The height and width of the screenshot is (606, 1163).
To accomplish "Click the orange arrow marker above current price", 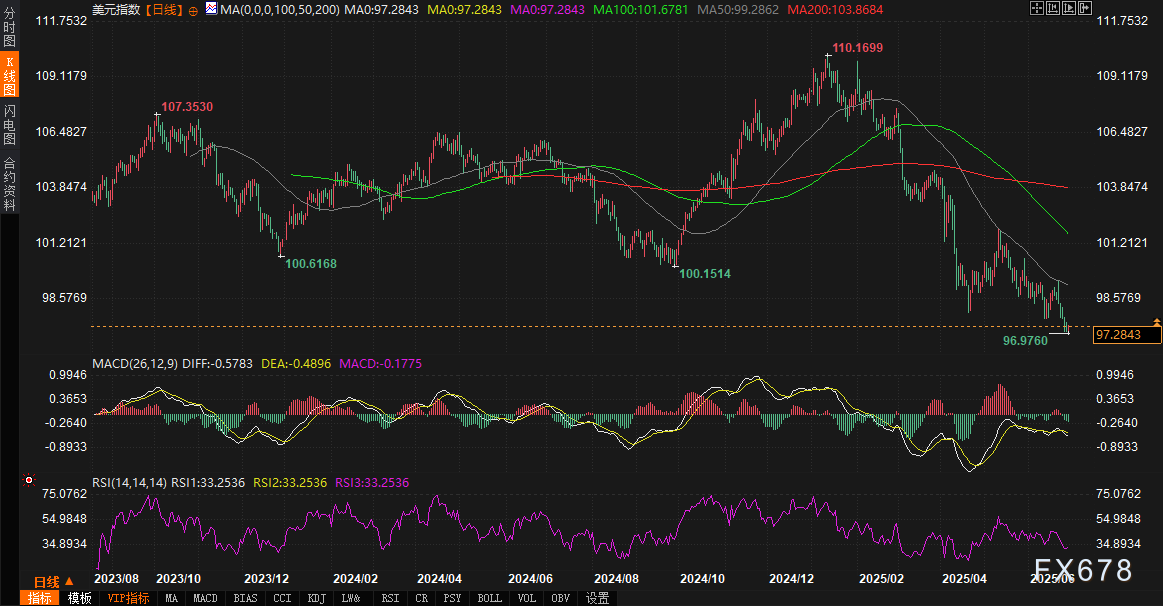I will [x=1156, y=321].
